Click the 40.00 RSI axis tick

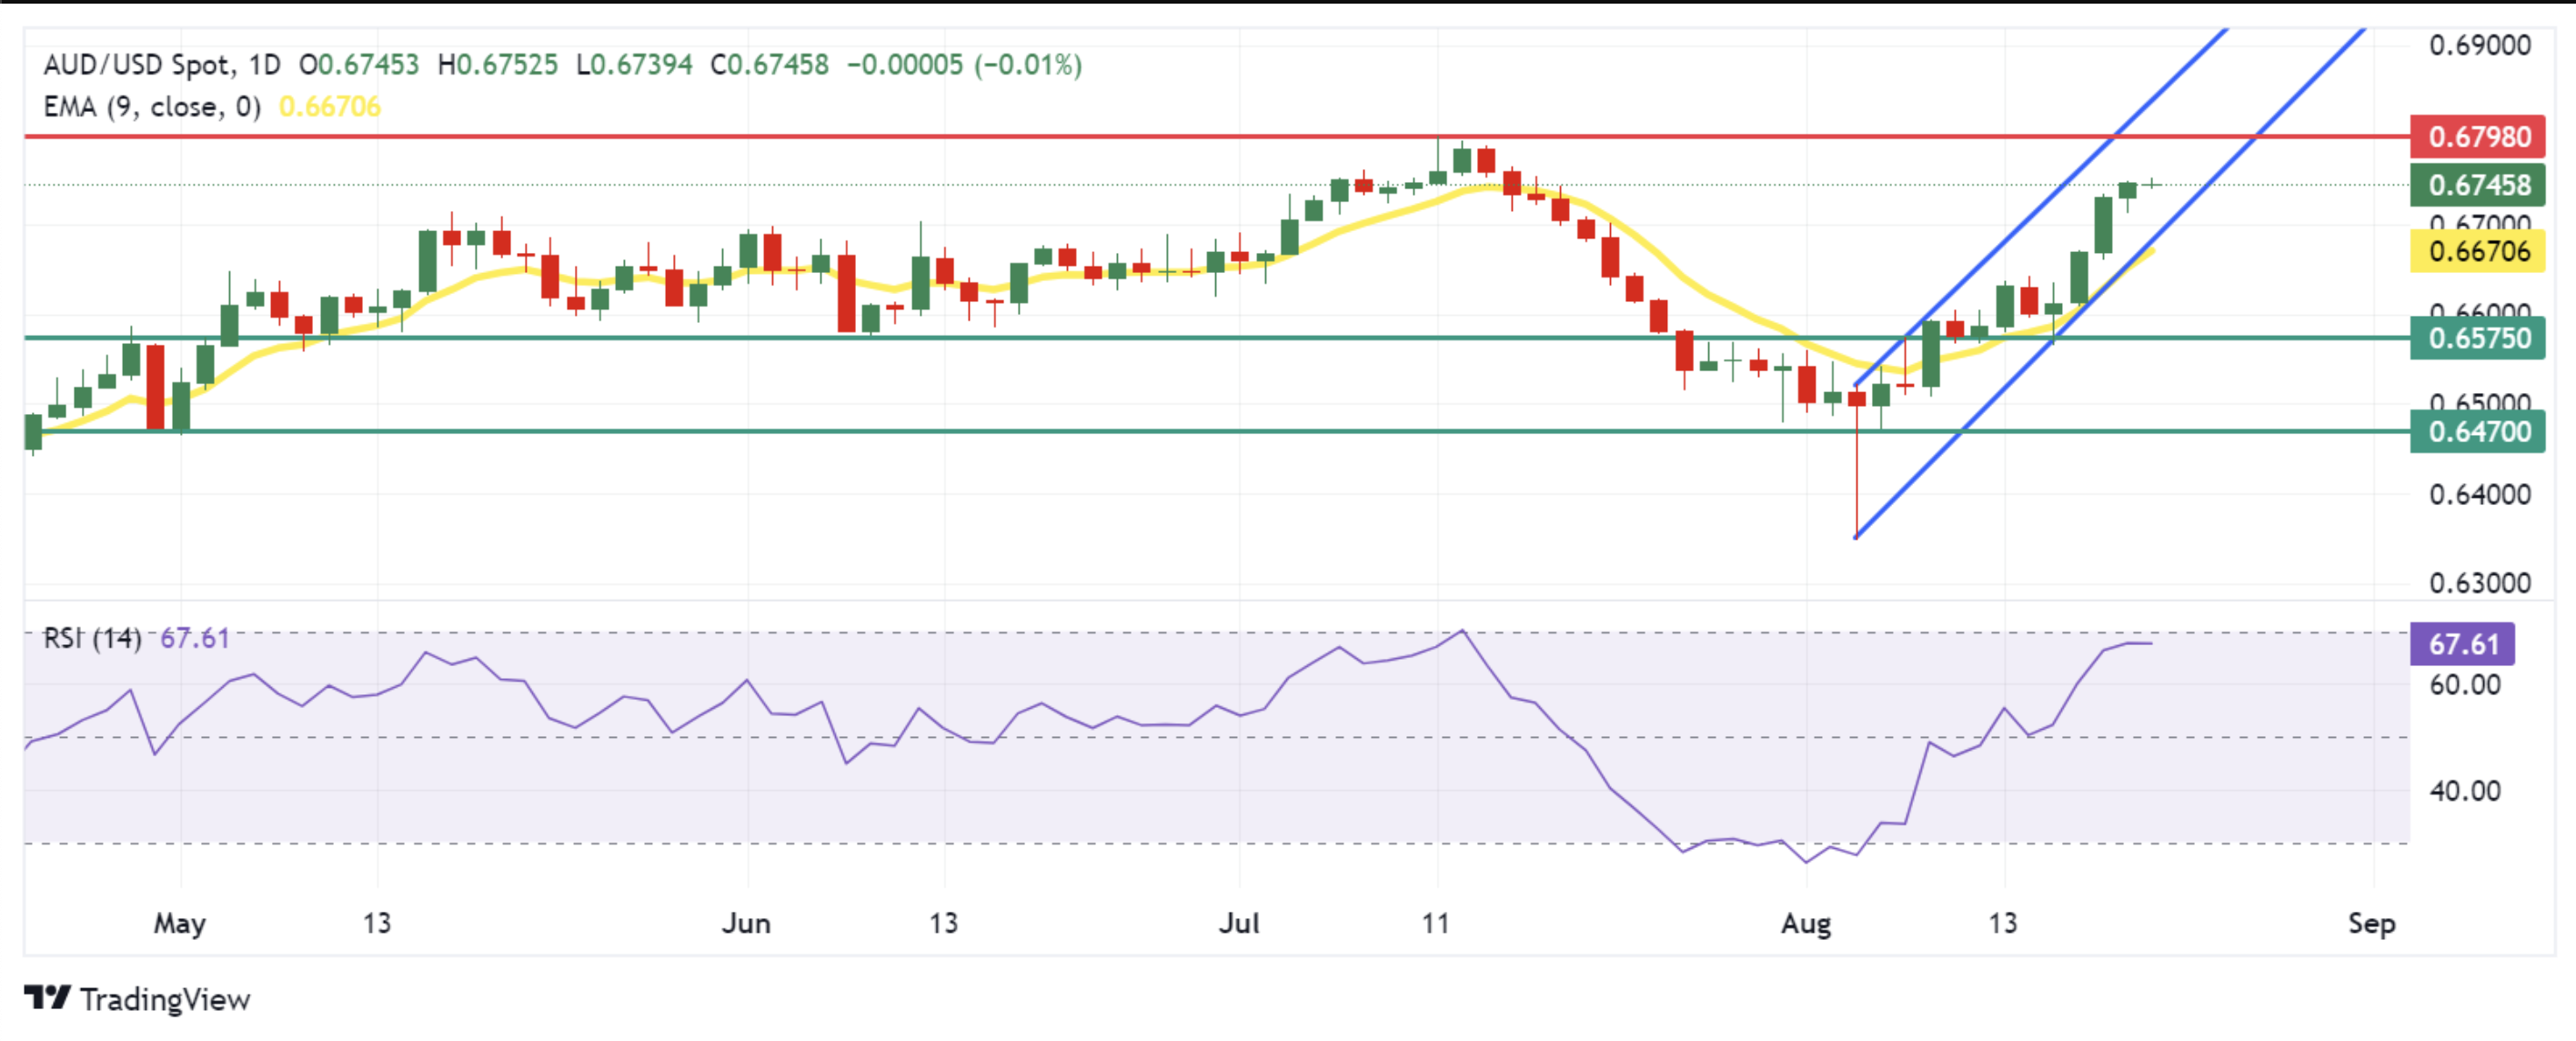click(2465, 791)
